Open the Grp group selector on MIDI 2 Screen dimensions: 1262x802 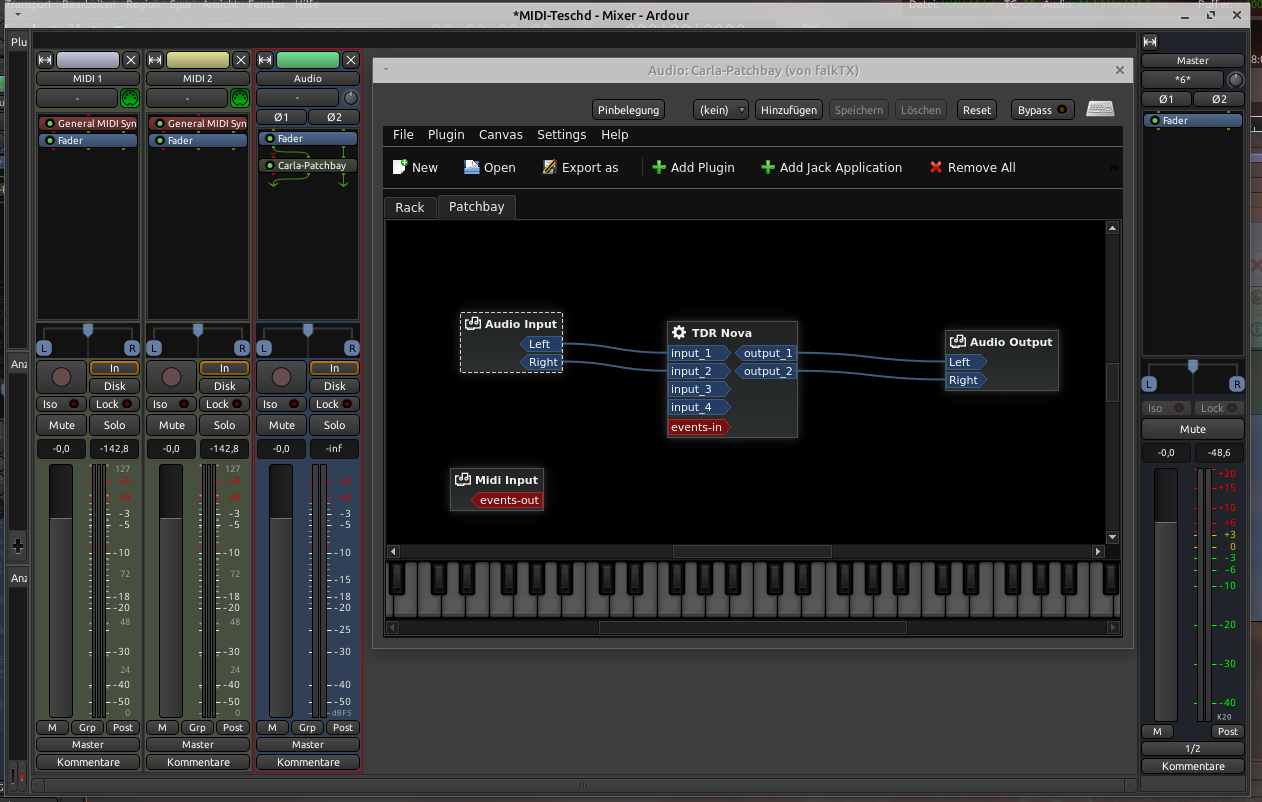click(x=197, y=727)
